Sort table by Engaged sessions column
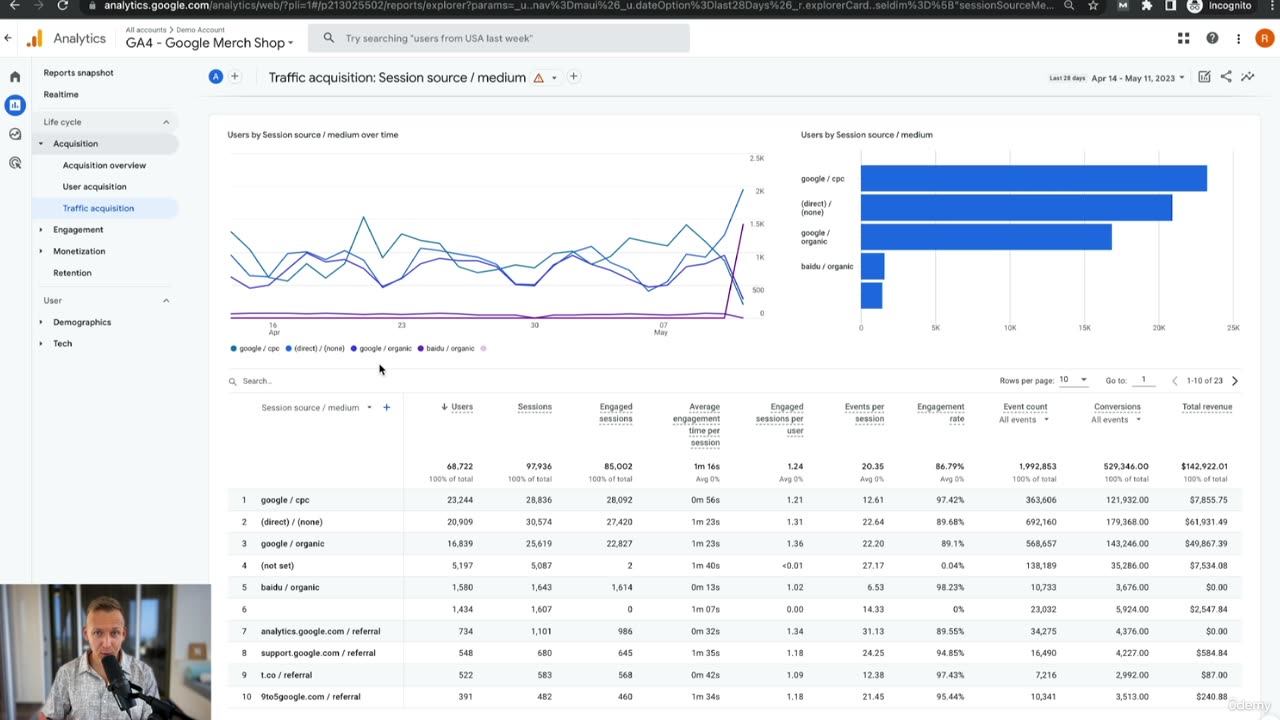This screenshot has width=1280, height=720. coord(616,413)
